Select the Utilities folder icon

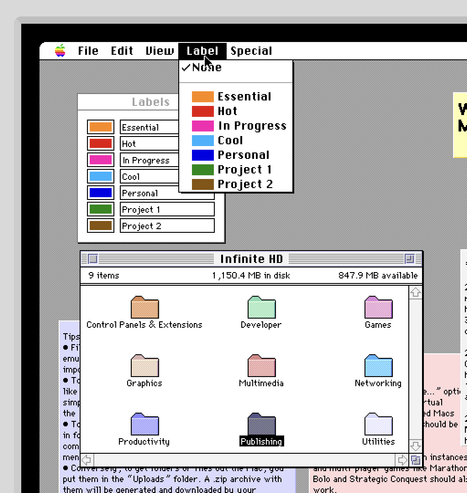pos(378,424)
